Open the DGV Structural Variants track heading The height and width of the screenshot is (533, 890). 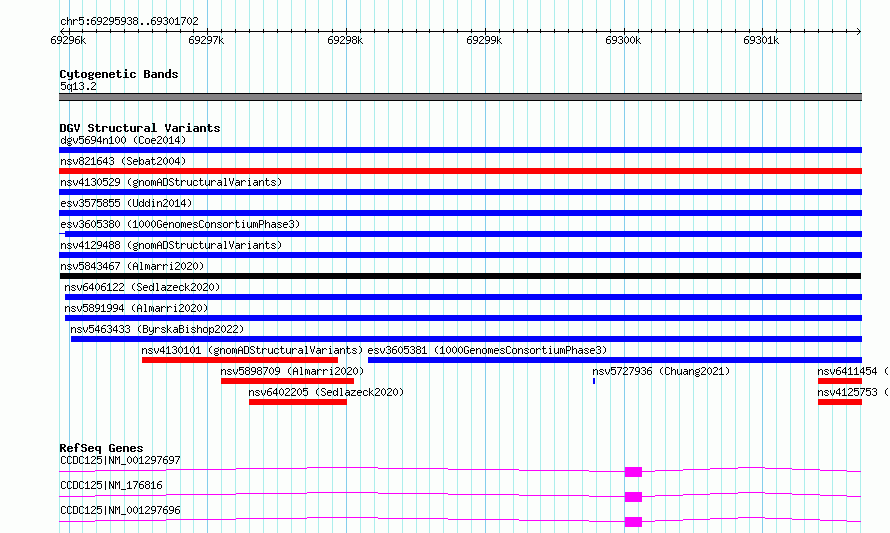point(140,128)
